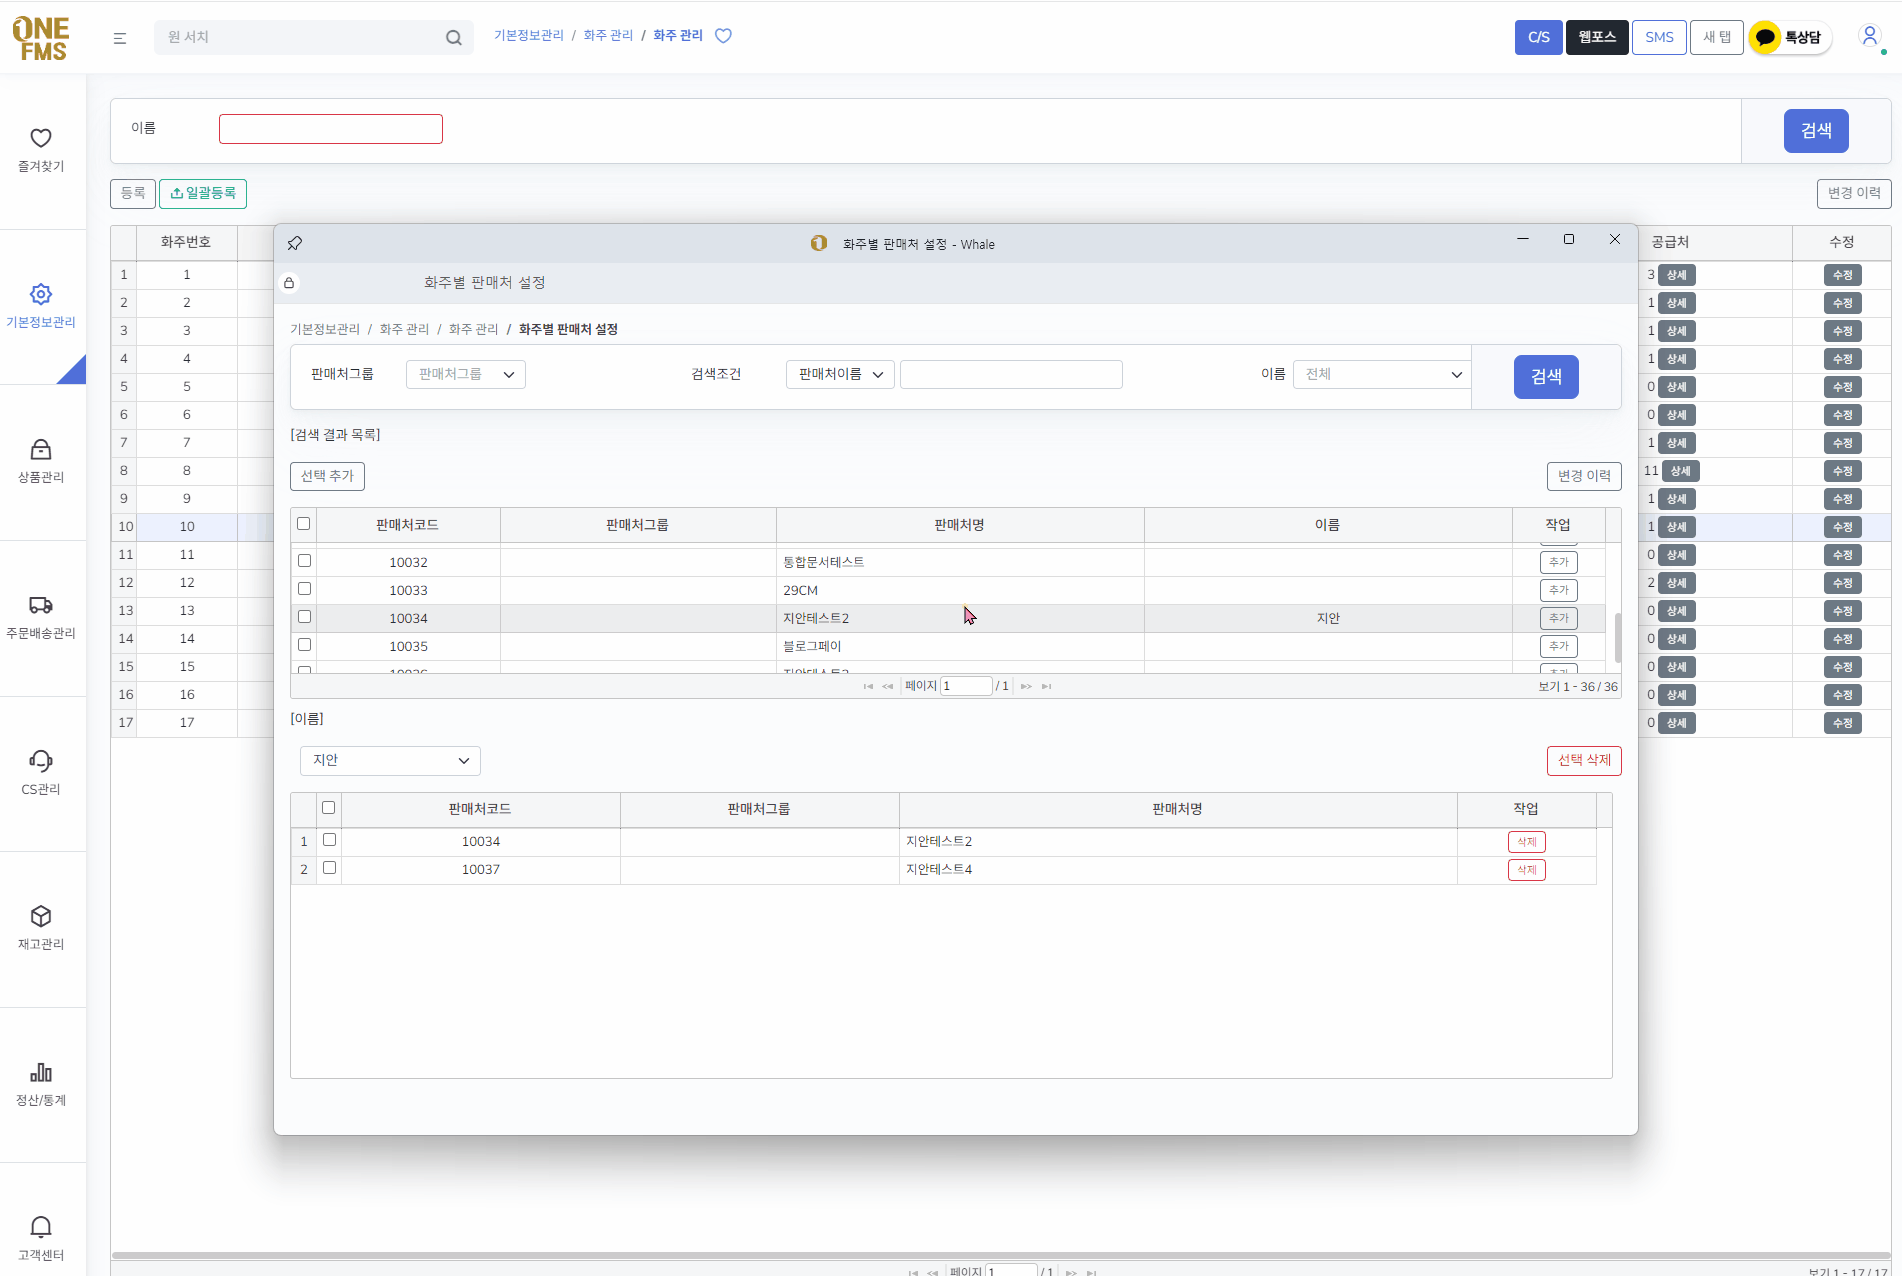Viewport: 1902px width, 1276px height.
Task: Click 추가 for the 29CM row
Action: pos(1559,590)
